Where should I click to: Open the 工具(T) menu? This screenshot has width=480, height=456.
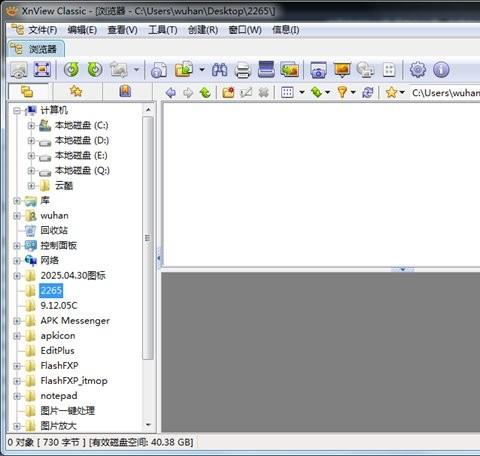point(163,30)
